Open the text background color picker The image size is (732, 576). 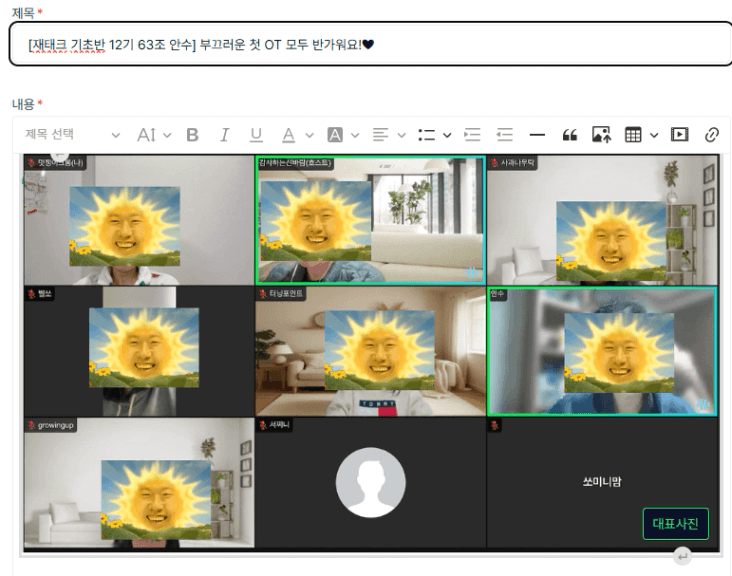[342, 135]
